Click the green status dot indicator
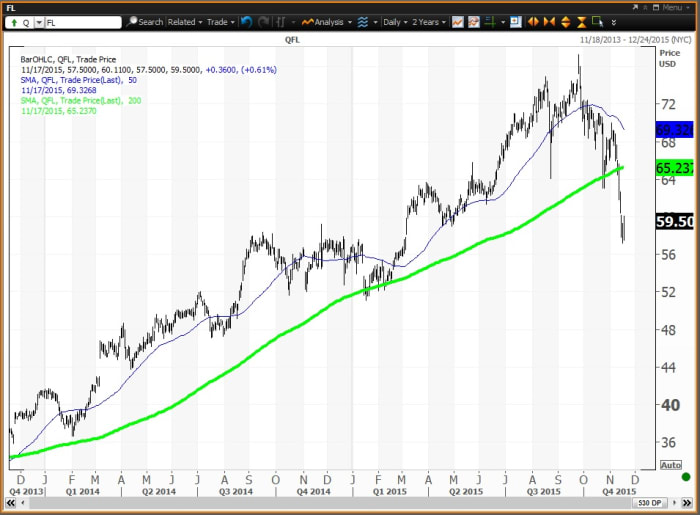This screenshot has height=515, width=700. [686, 477]
